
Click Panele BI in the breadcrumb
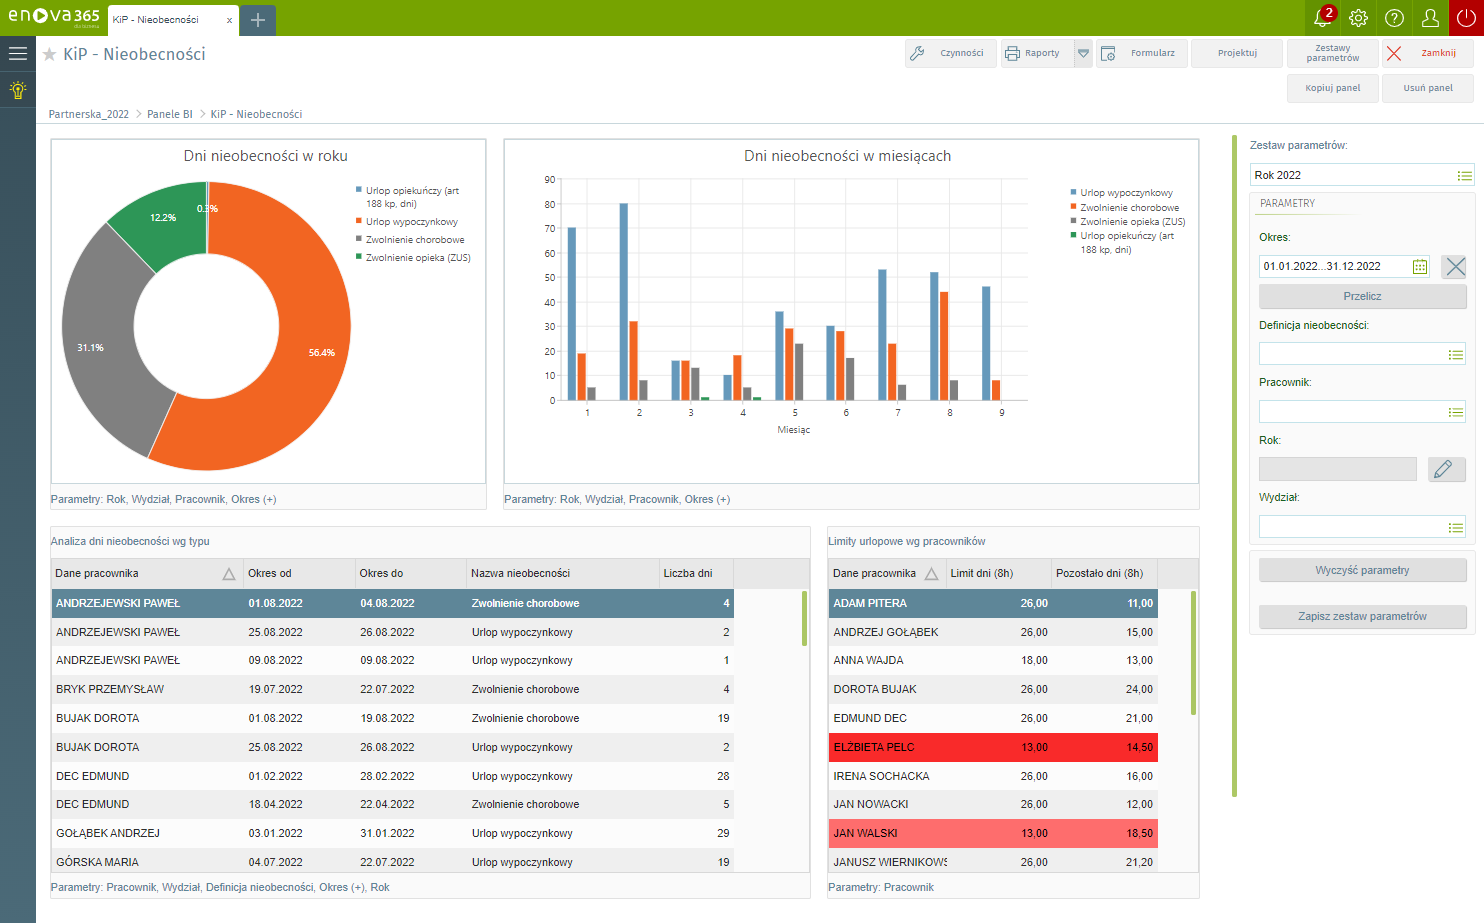coord(169,114)
